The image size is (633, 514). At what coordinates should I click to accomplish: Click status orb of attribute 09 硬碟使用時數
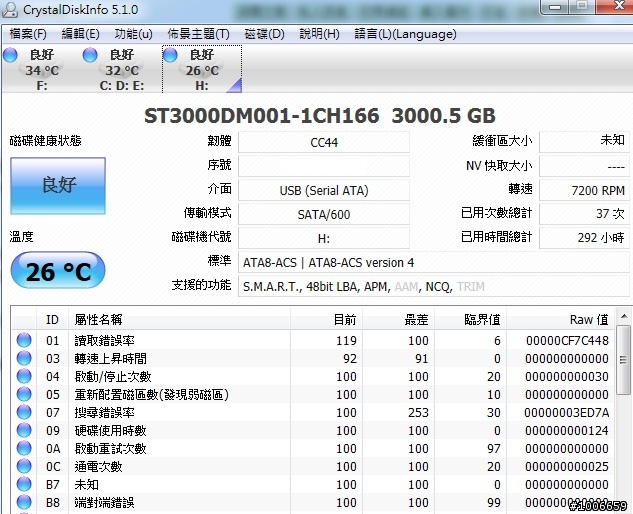pos(24,430)
